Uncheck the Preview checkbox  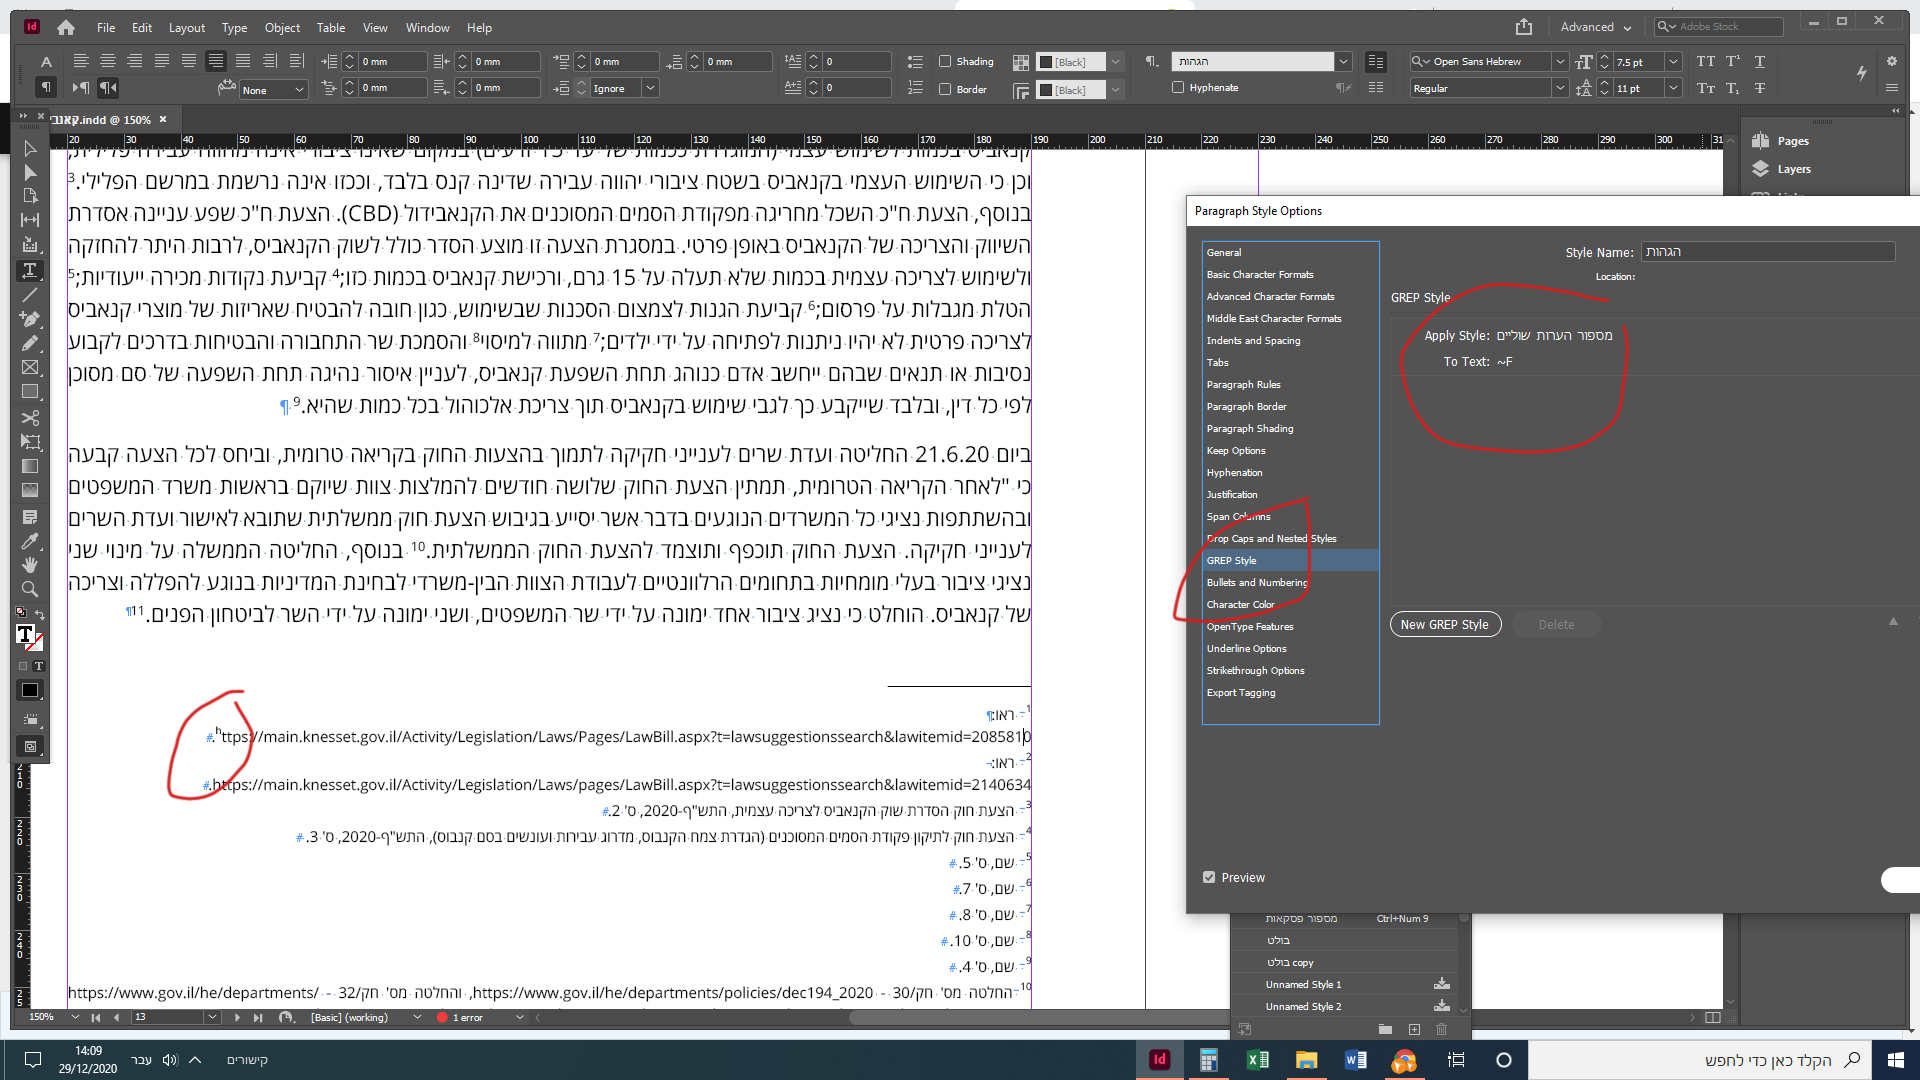tap(1209, 877)
